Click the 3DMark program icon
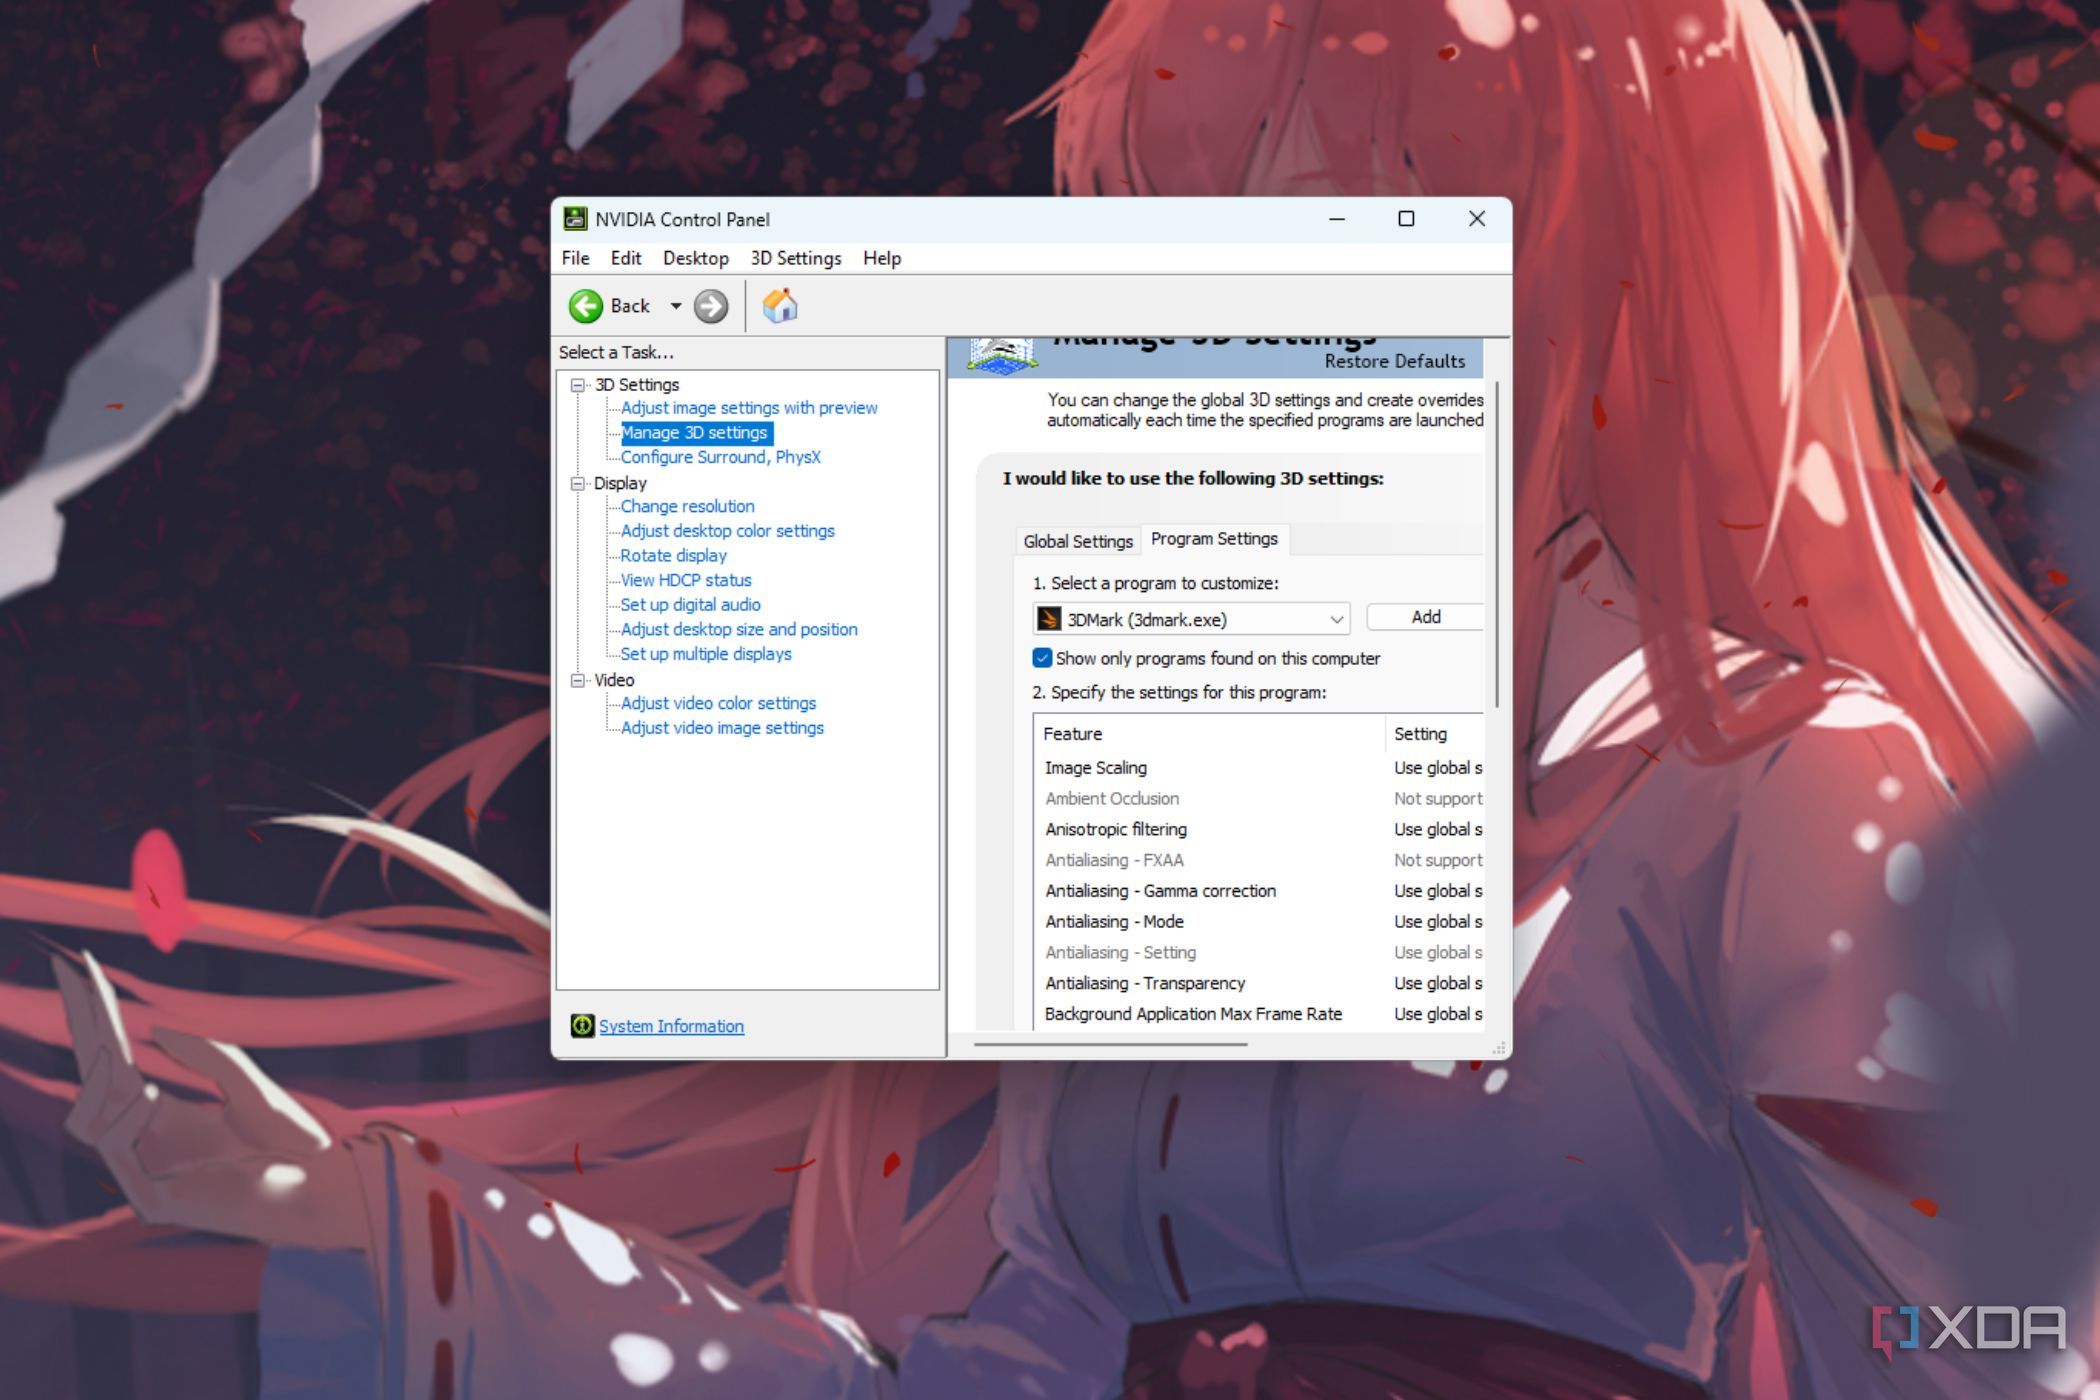2100x1400 pixels. 1048,619
